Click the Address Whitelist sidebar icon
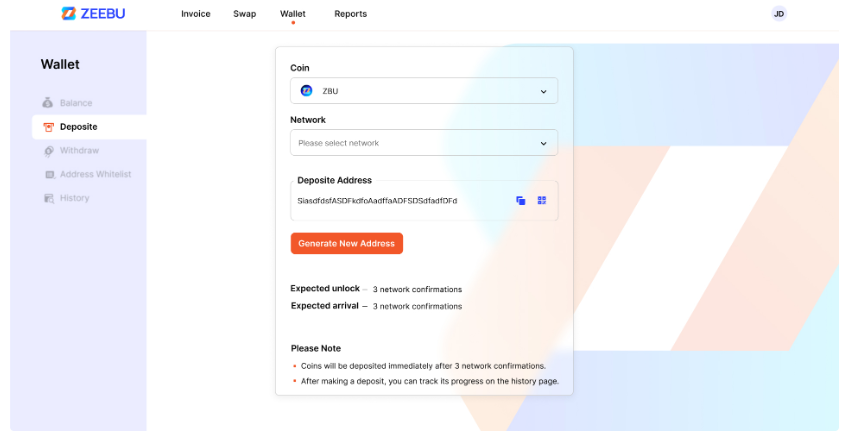The height and width of the screenshot is (438, 854). (x=48, y=174)
